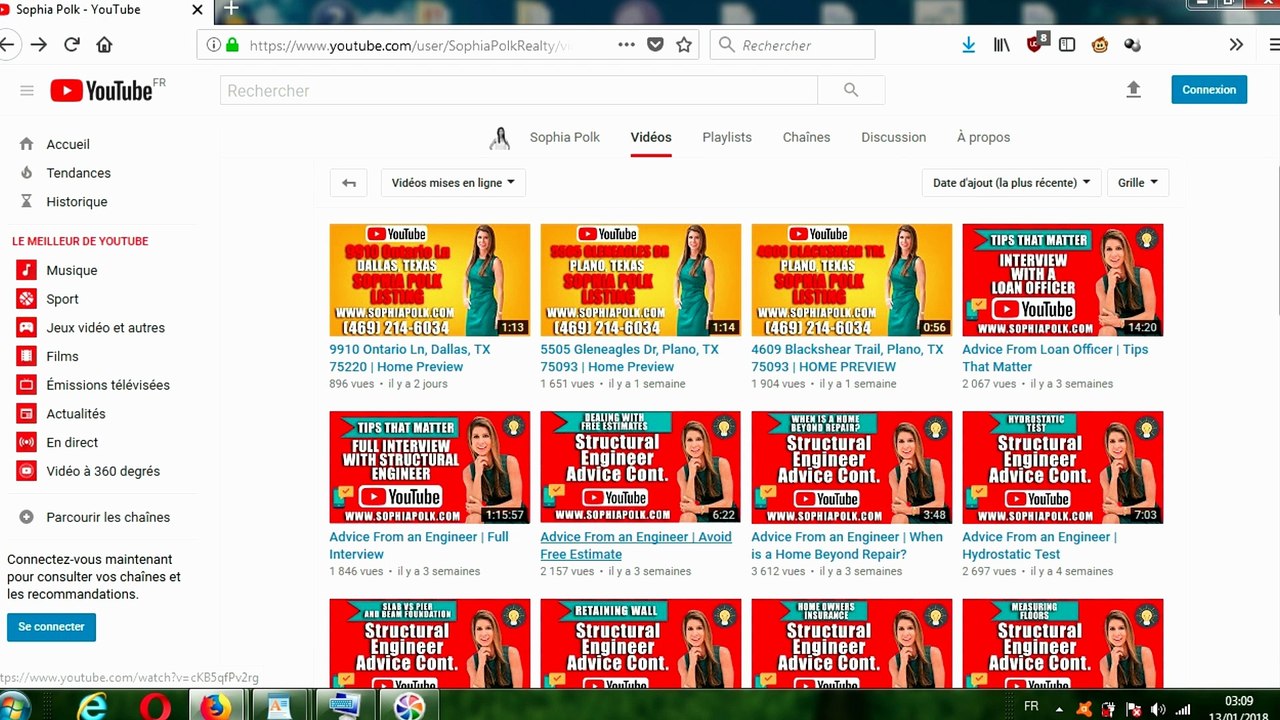Open the Windows Start menu

(x=15, y=708)
